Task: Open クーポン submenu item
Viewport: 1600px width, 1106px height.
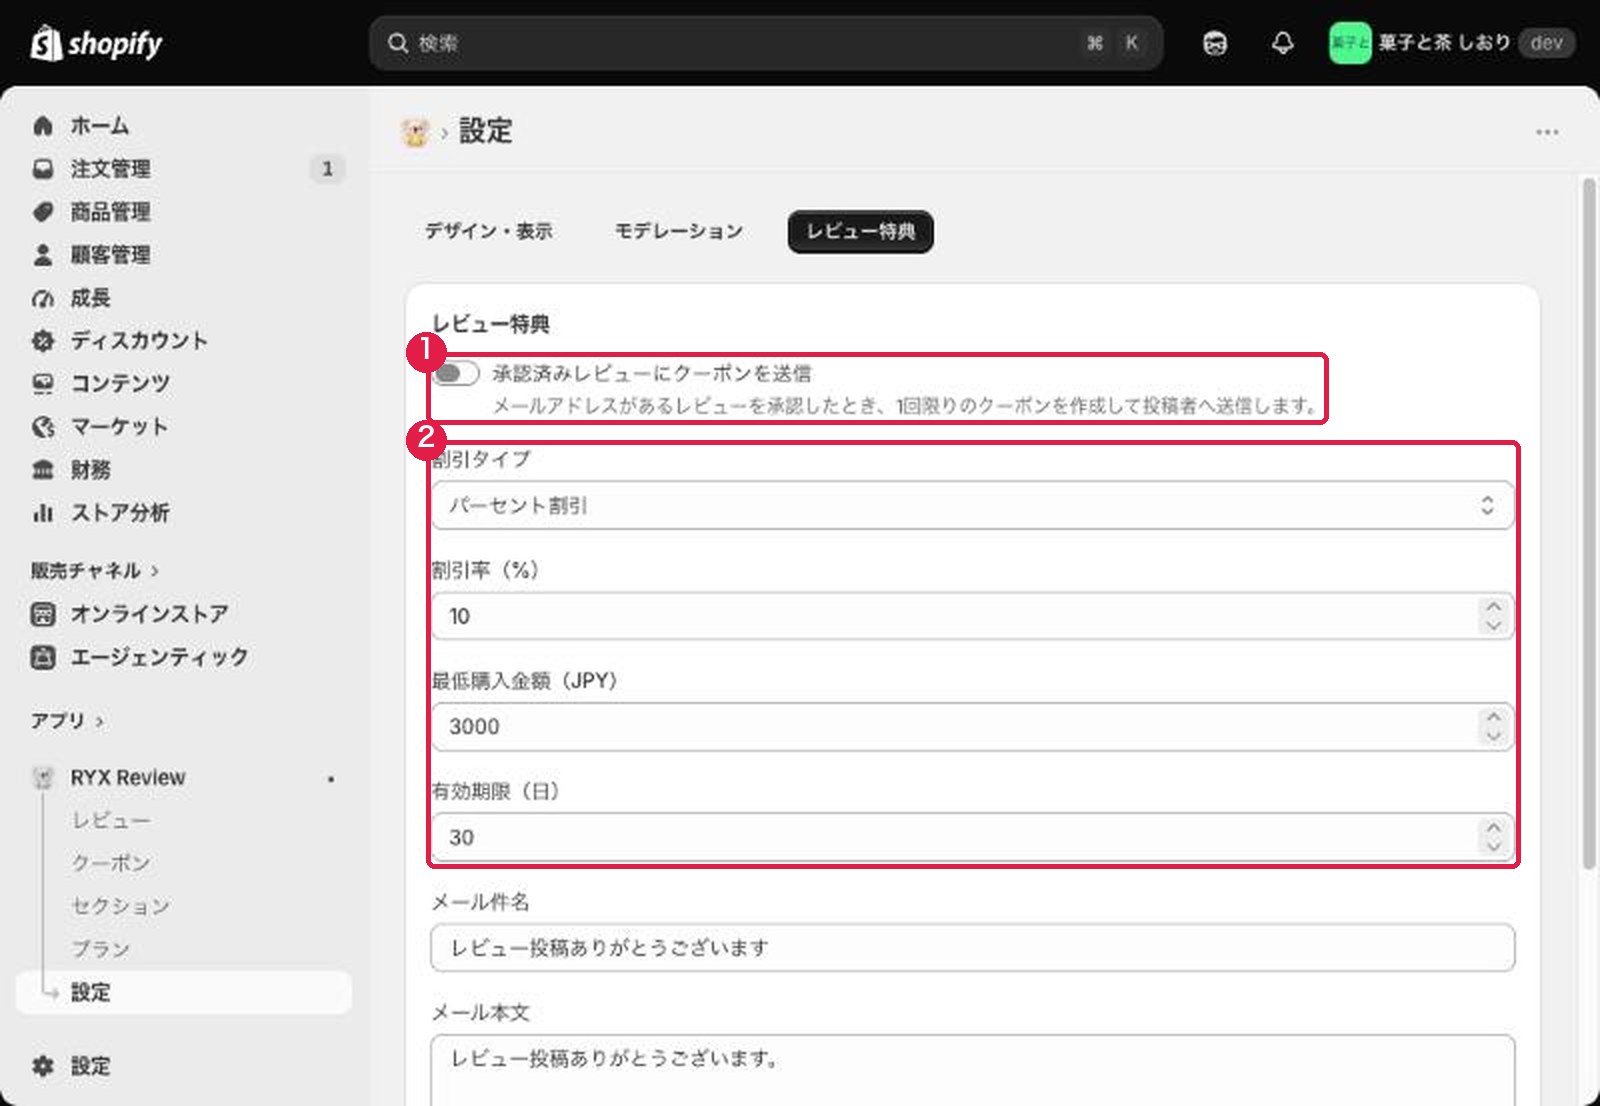Action: [x=110, y=864]
